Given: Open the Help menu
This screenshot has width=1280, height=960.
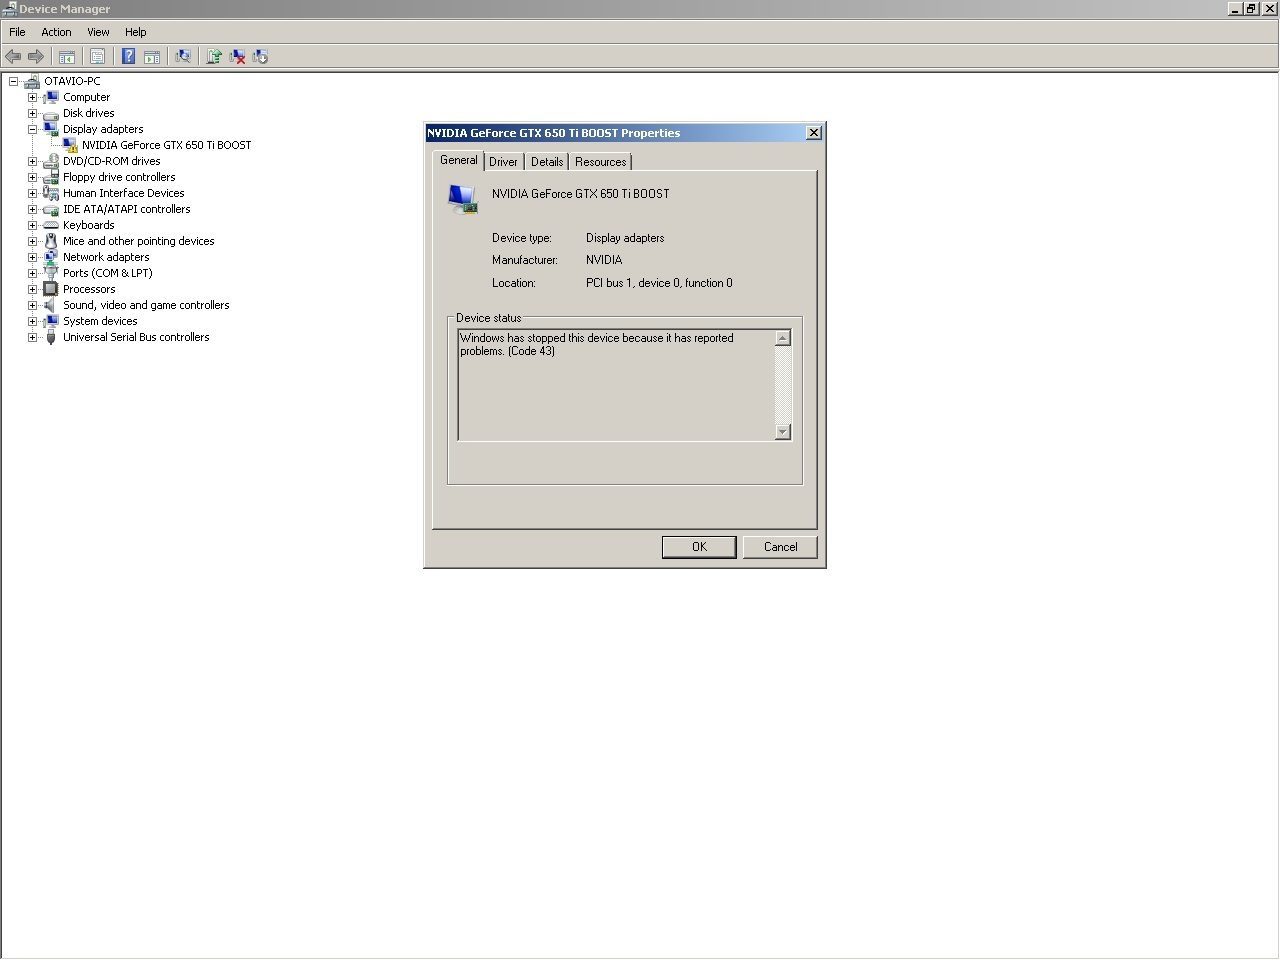Looking at the screenshot, I should [135, 32].
